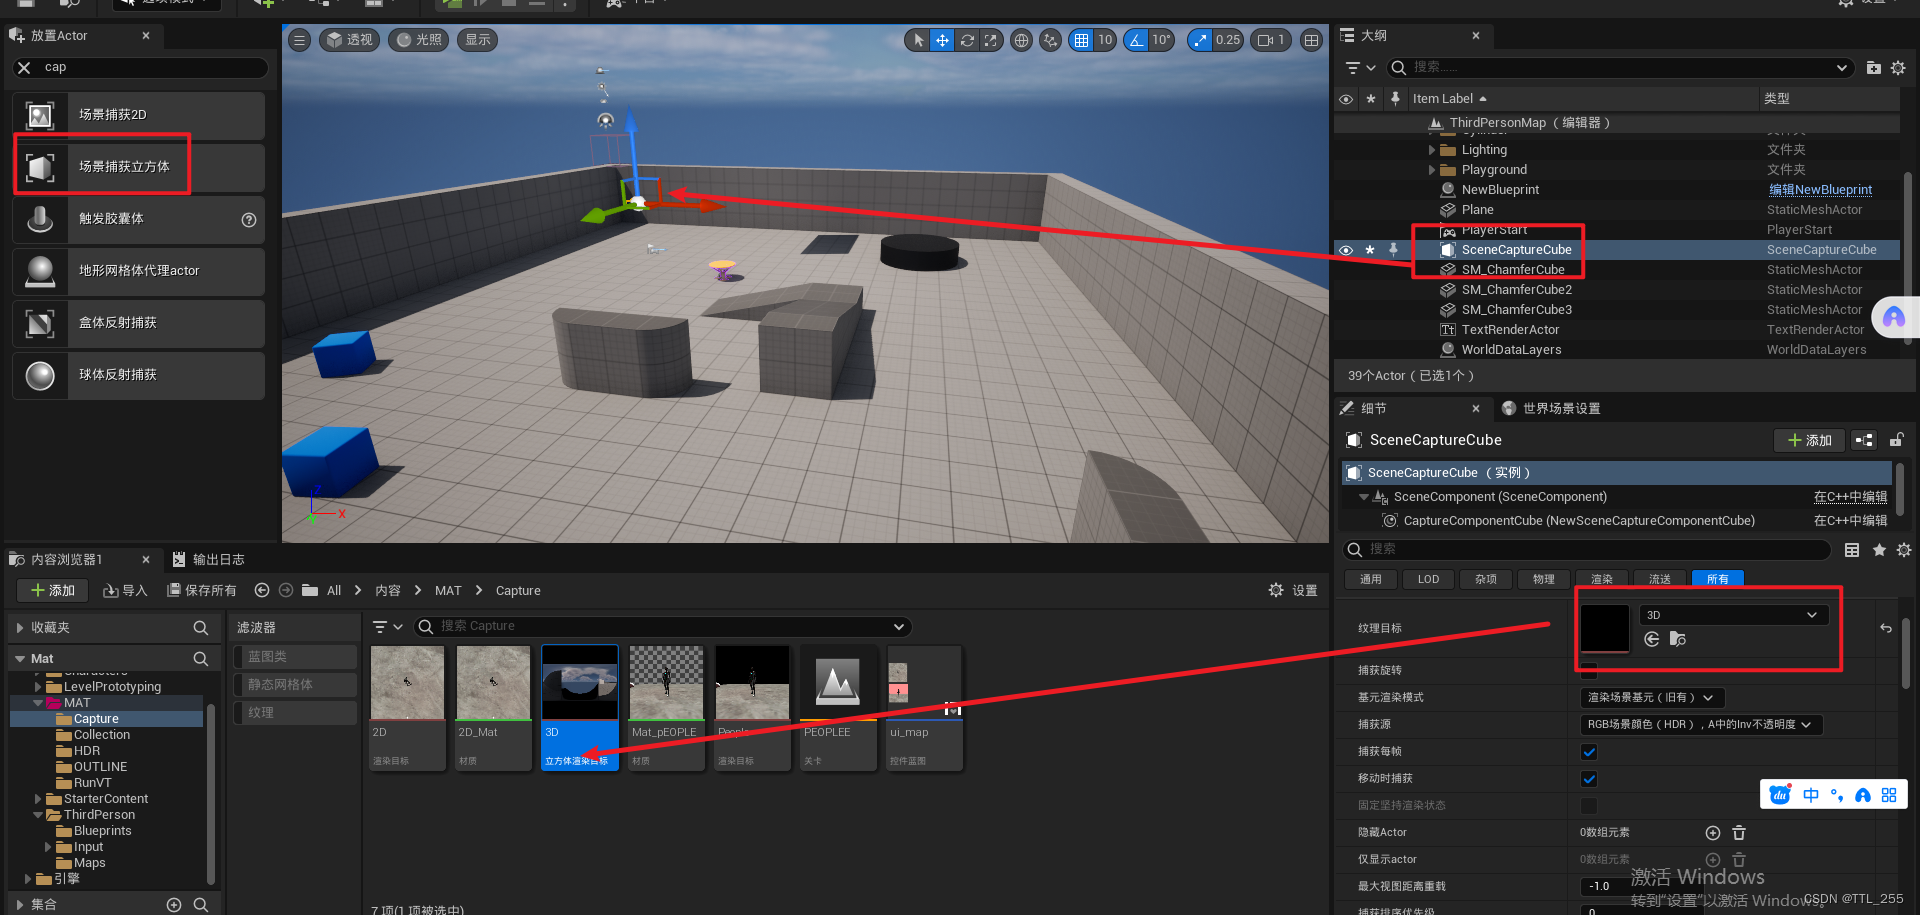This screenshot has width=1920, height=915.
Task: Toggle pin on SceneCaptureCube row
Action: click(x=1393, y=250)
